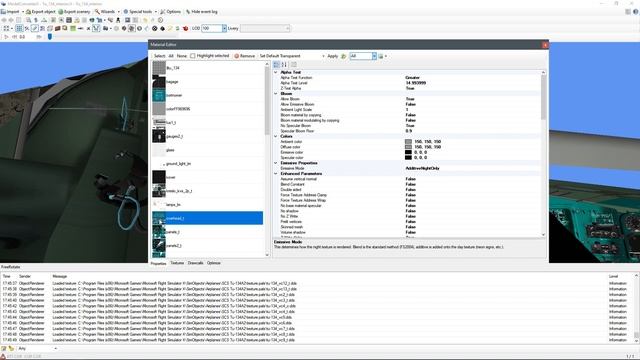This screenshot has height=360, width=640.
Task: Select the glass material
Action: click(x=208, y=150)
